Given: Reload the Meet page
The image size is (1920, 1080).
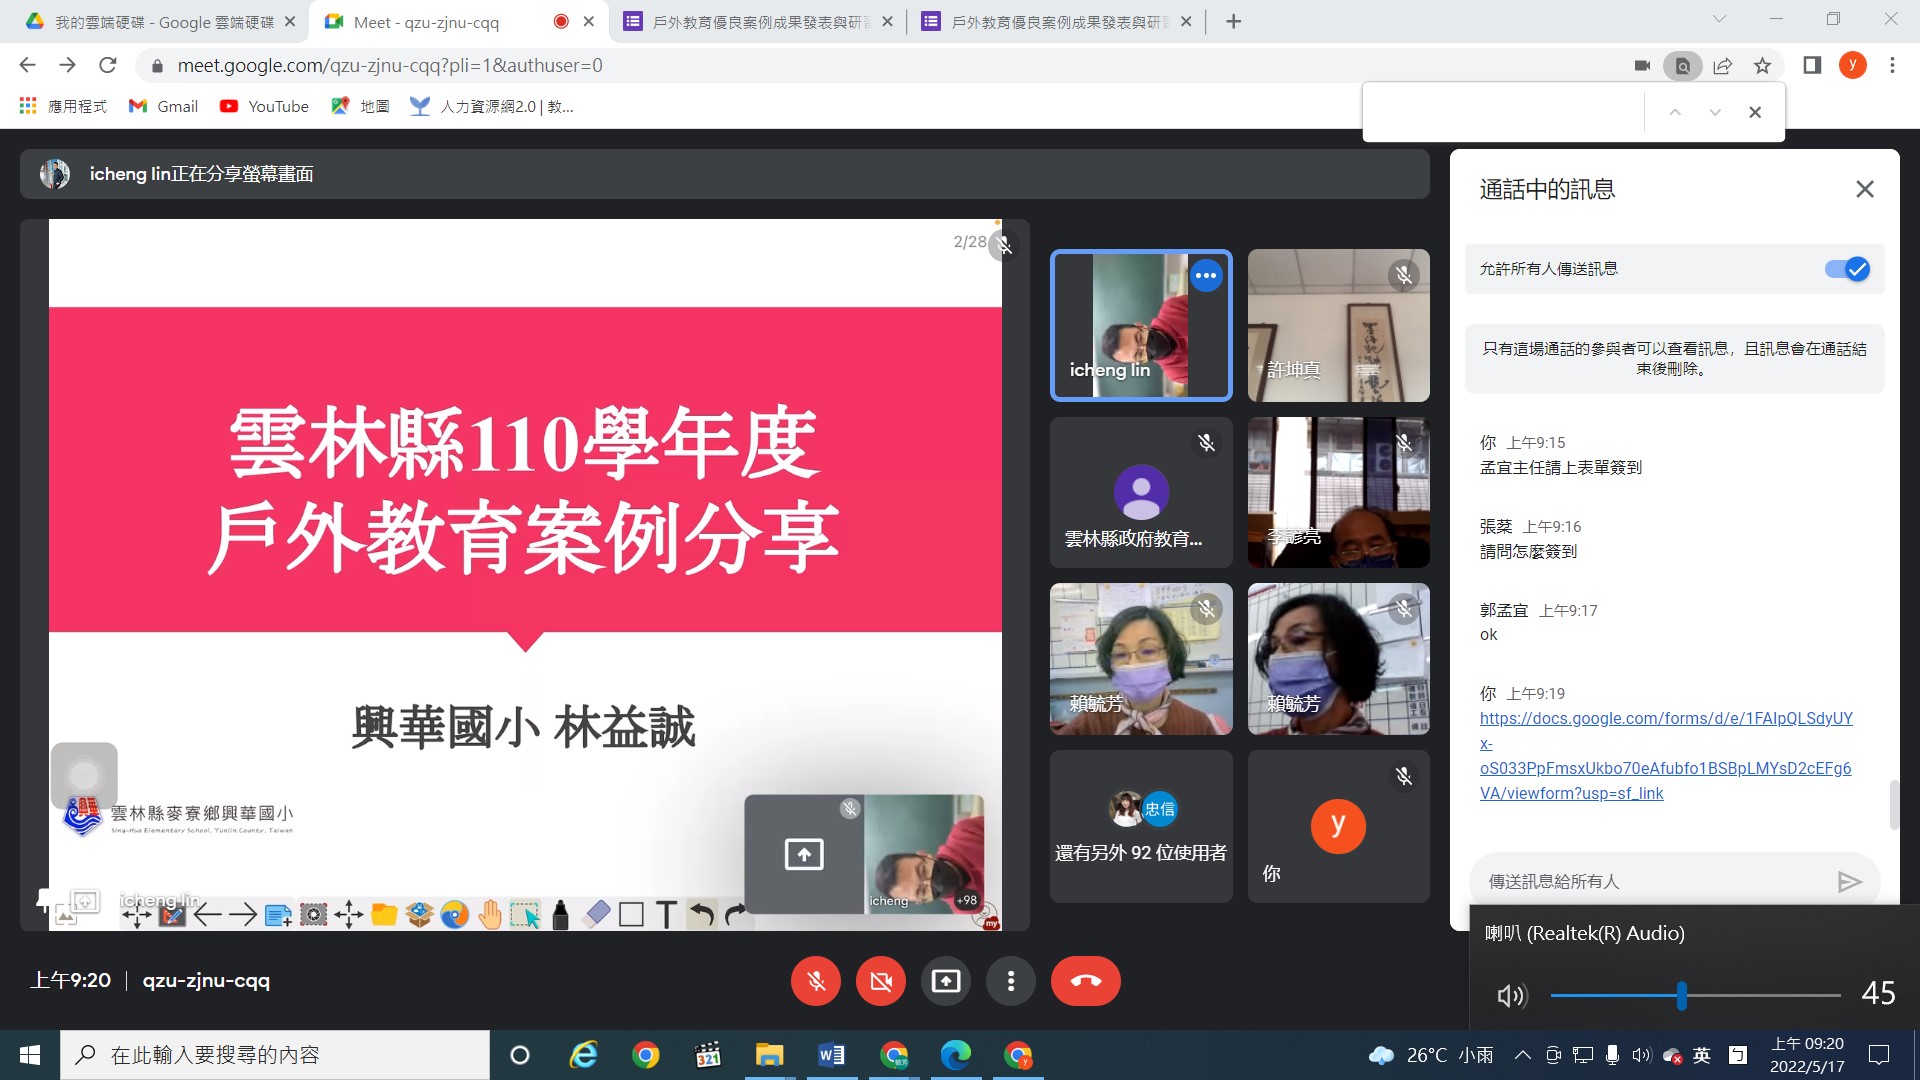Looking at the screenshot, I should click(107, 65).
